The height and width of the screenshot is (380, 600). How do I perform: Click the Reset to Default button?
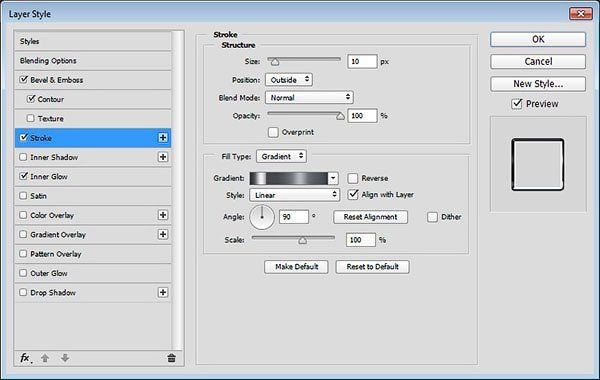(x=372, y=267)
